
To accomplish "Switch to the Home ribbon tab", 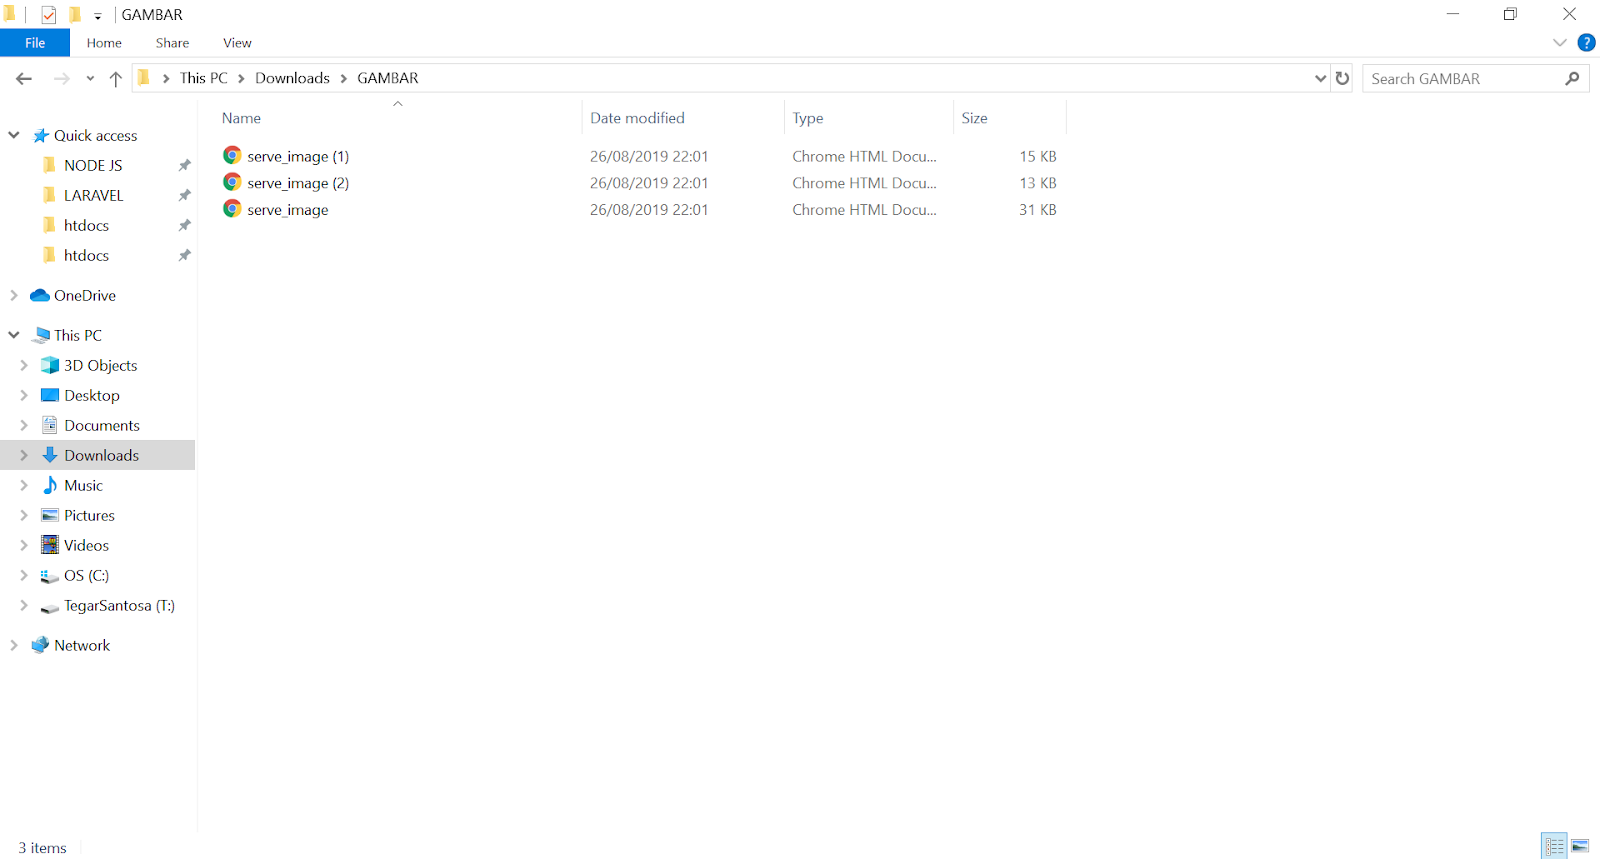I will click(104, 43).
